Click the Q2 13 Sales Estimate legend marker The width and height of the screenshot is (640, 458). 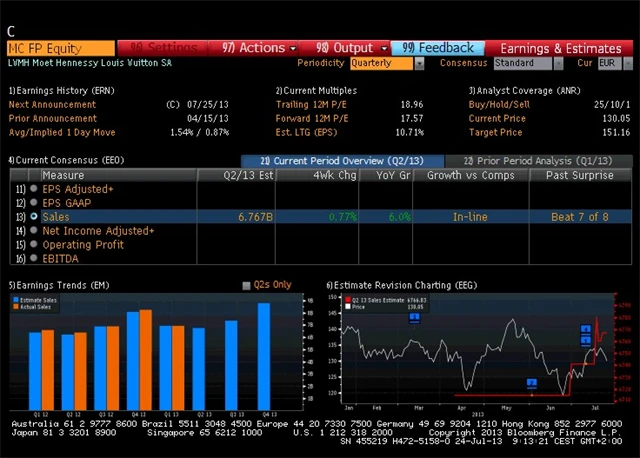click(347, 299)
